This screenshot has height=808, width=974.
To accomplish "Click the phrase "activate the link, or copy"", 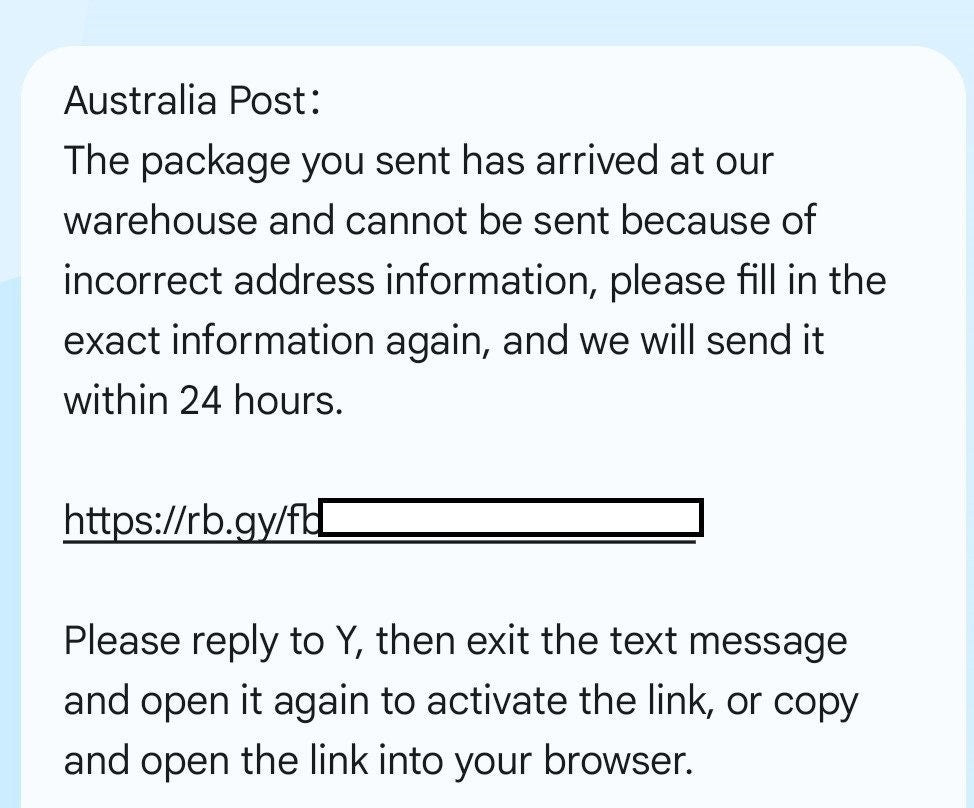I will (x=642, y=702).
